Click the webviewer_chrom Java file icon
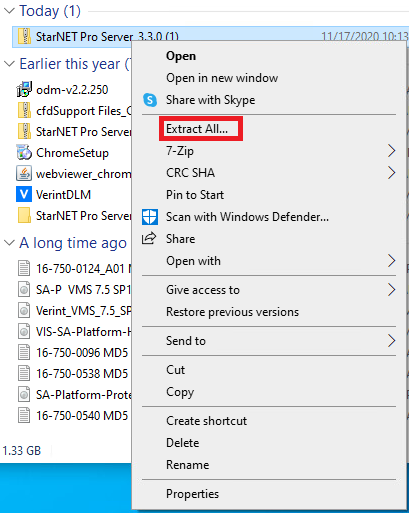Screen dimensions: 409x513 [x=24, y=174]
